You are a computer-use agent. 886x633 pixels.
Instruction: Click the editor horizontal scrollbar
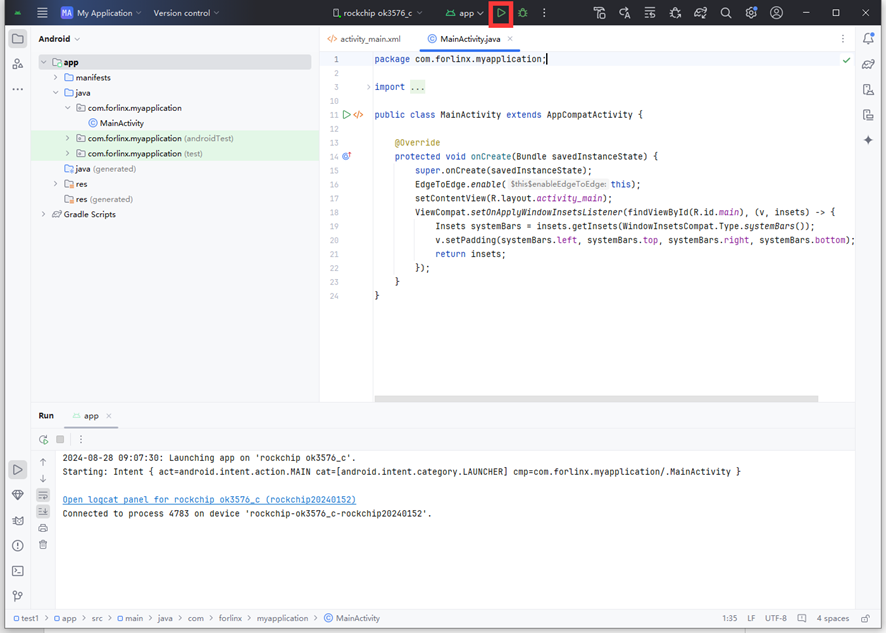point(596,399)
